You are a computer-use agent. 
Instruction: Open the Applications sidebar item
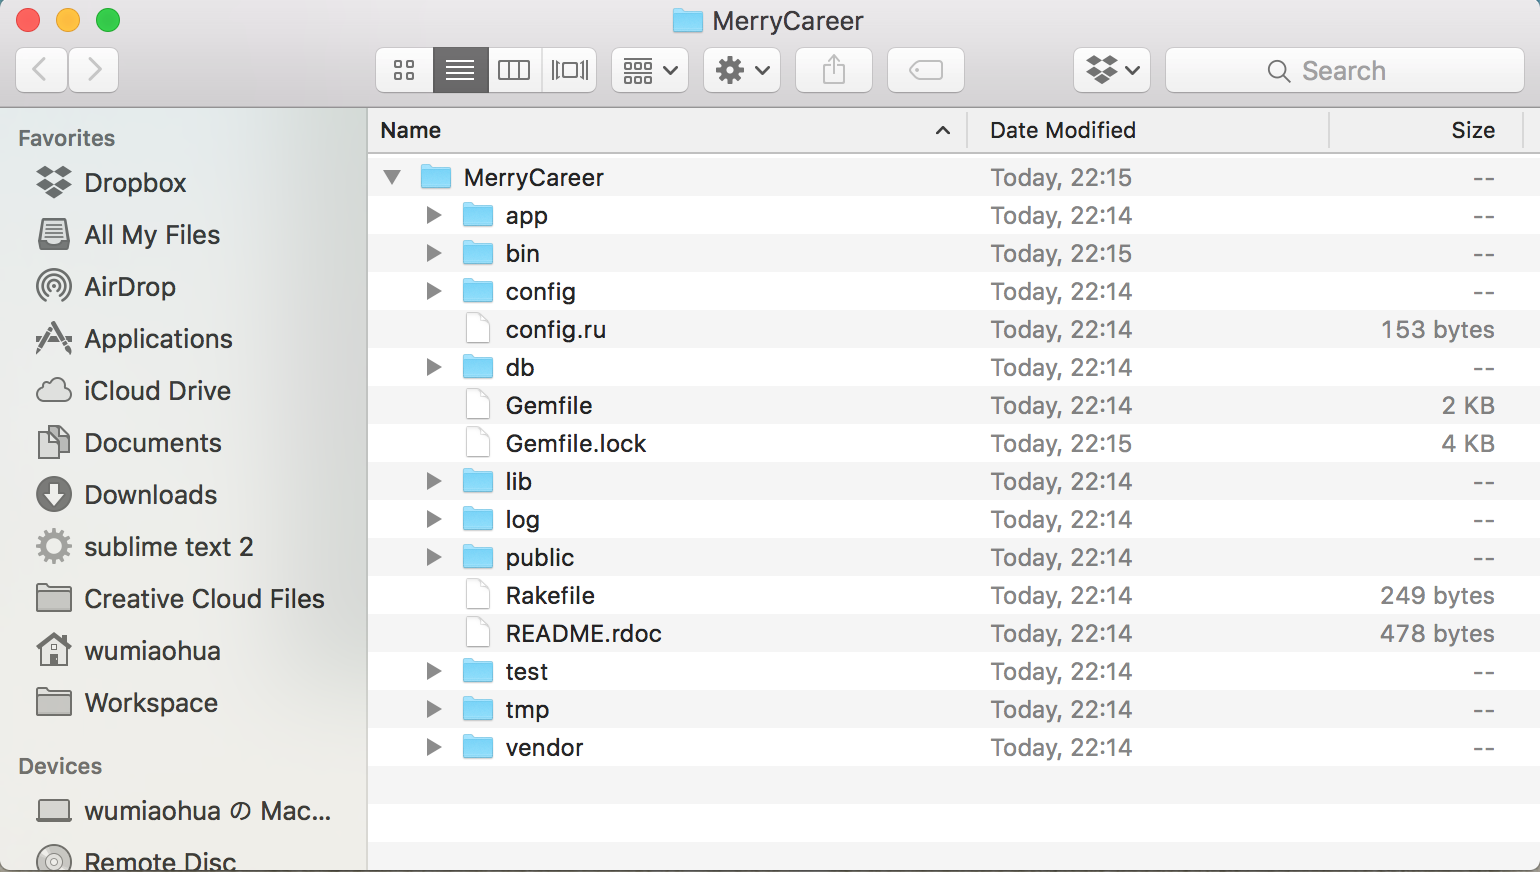coord(158,338)
